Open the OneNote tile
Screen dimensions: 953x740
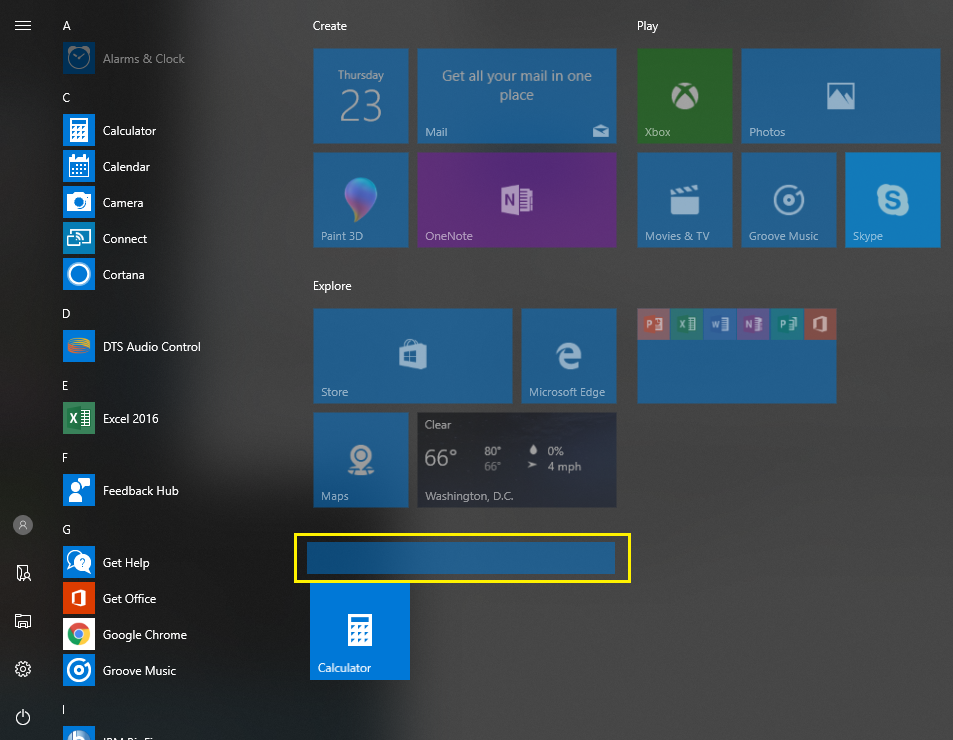517,200
